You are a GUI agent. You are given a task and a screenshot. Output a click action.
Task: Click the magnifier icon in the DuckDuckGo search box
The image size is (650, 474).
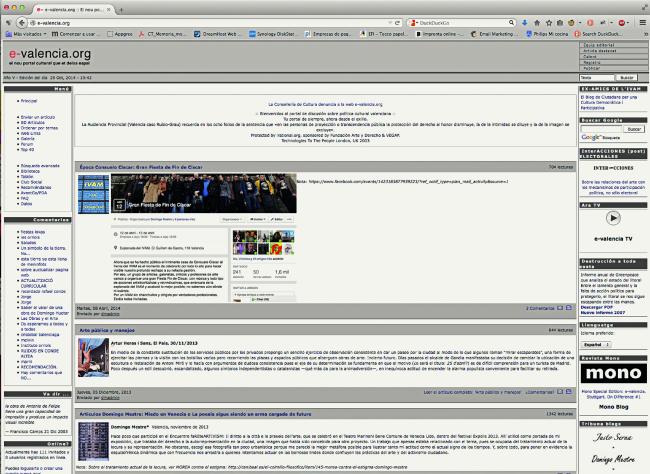(x=511, y=23)
